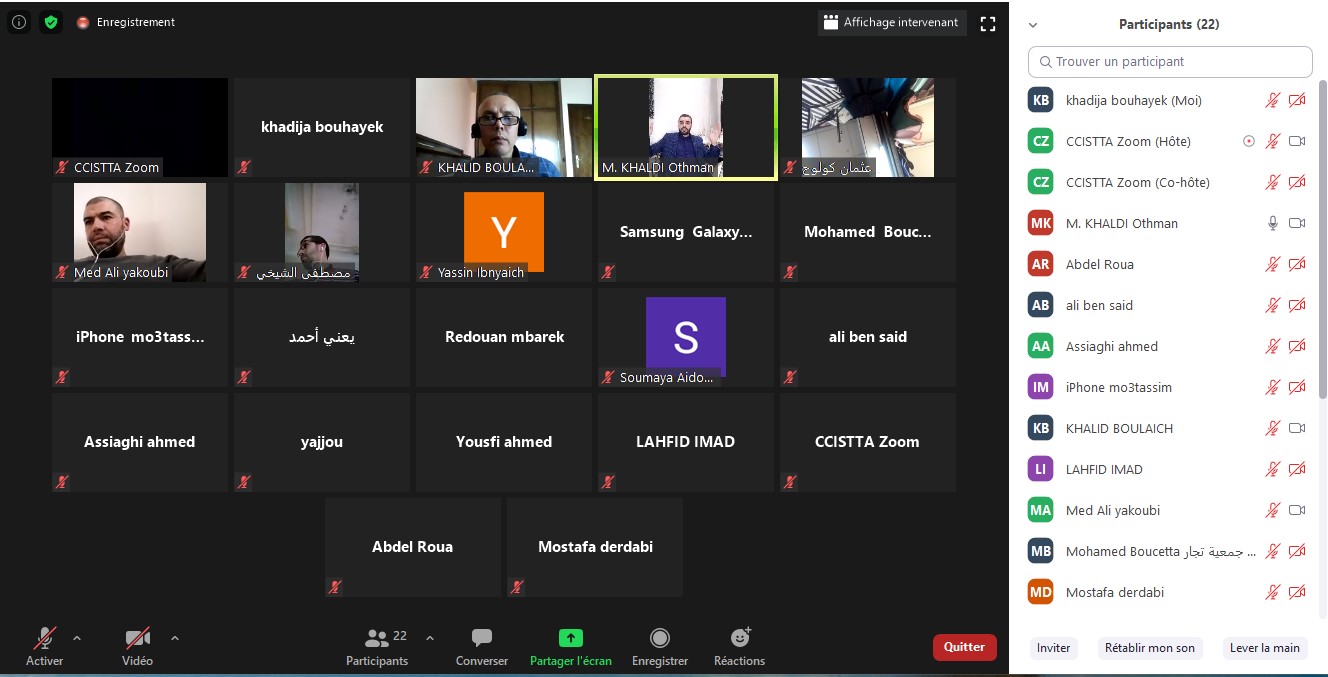Enter full screen mode icon

[x=988, y=23]
